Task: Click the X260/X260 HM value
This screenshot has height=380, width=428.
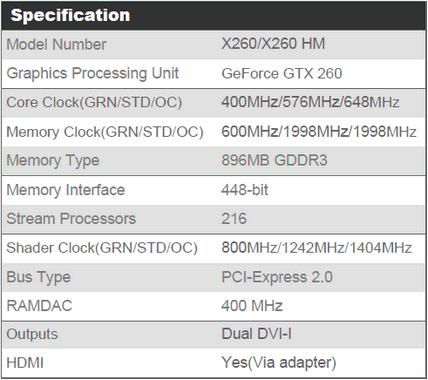Action: (273, 44)
